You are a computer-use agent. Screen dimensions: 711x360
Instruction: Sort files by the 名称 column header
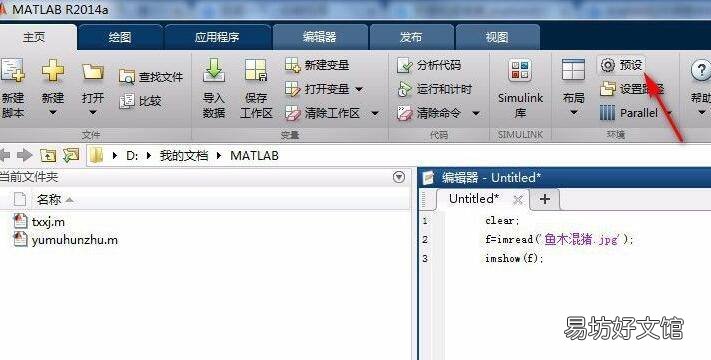(49, 199)
